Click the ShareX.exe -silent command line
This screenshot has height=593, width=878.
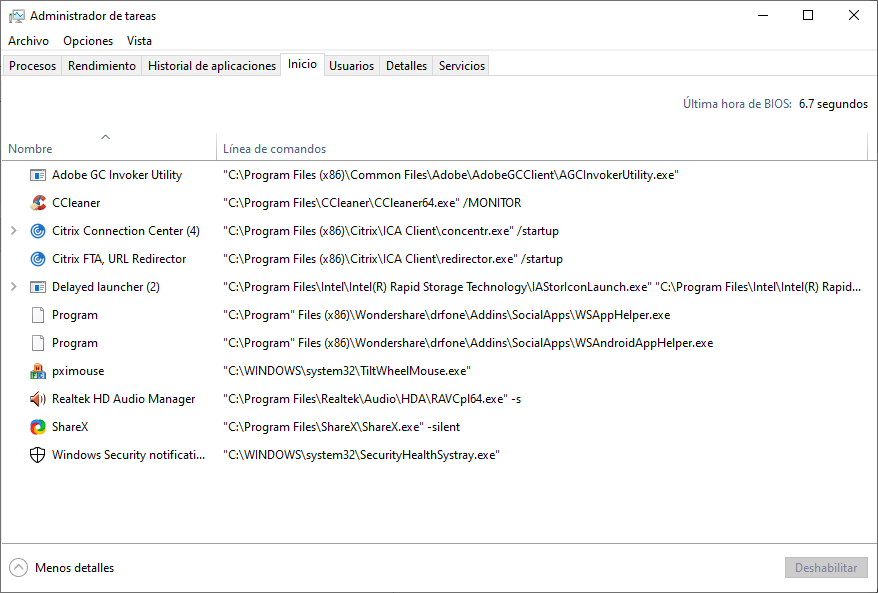click(x=342, y=427)
